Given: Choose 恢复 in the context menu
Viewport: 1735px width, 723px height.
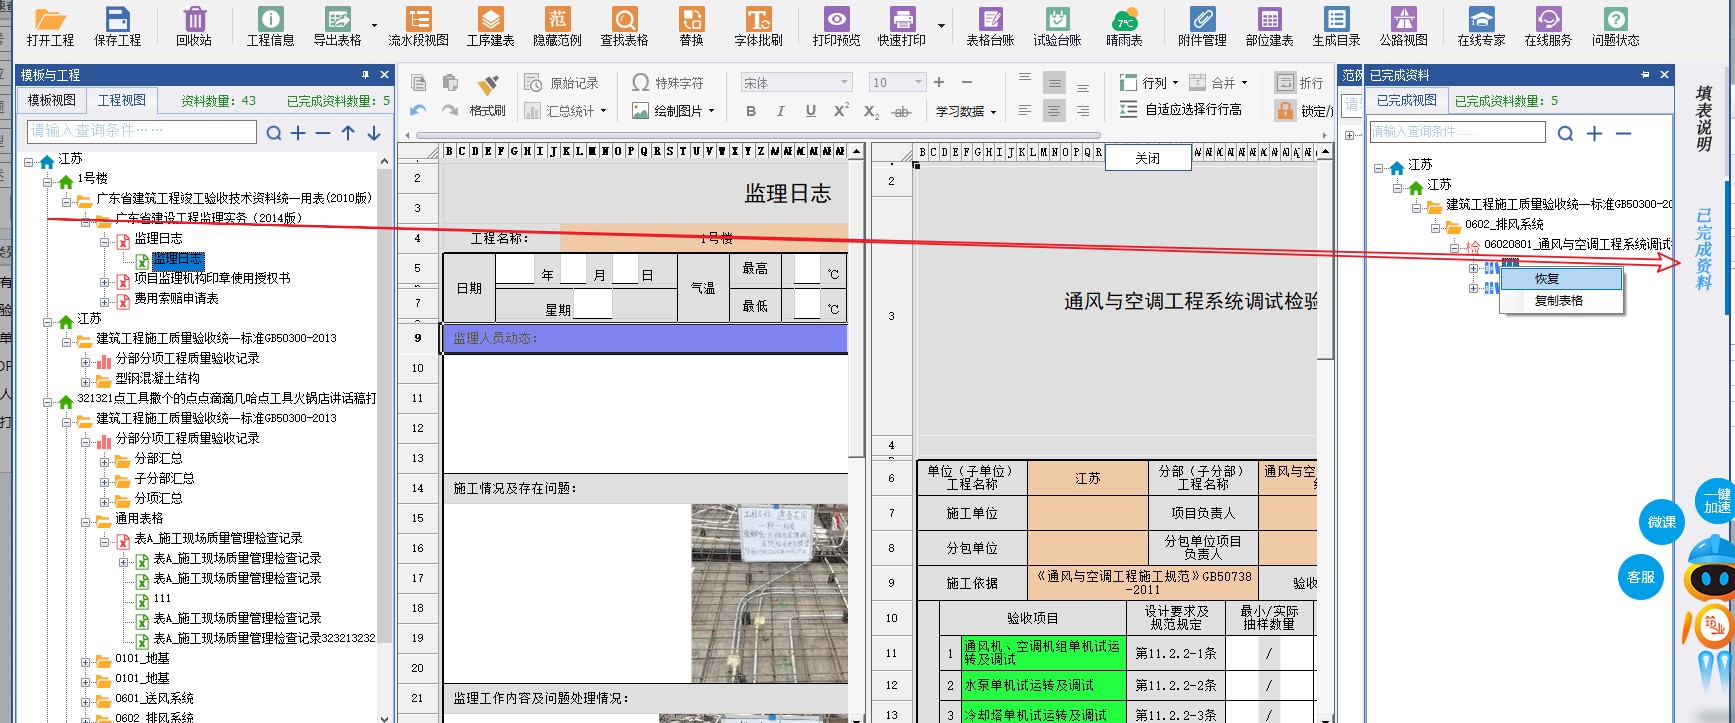Looking at the screenshot, I should pos(1562,279).
